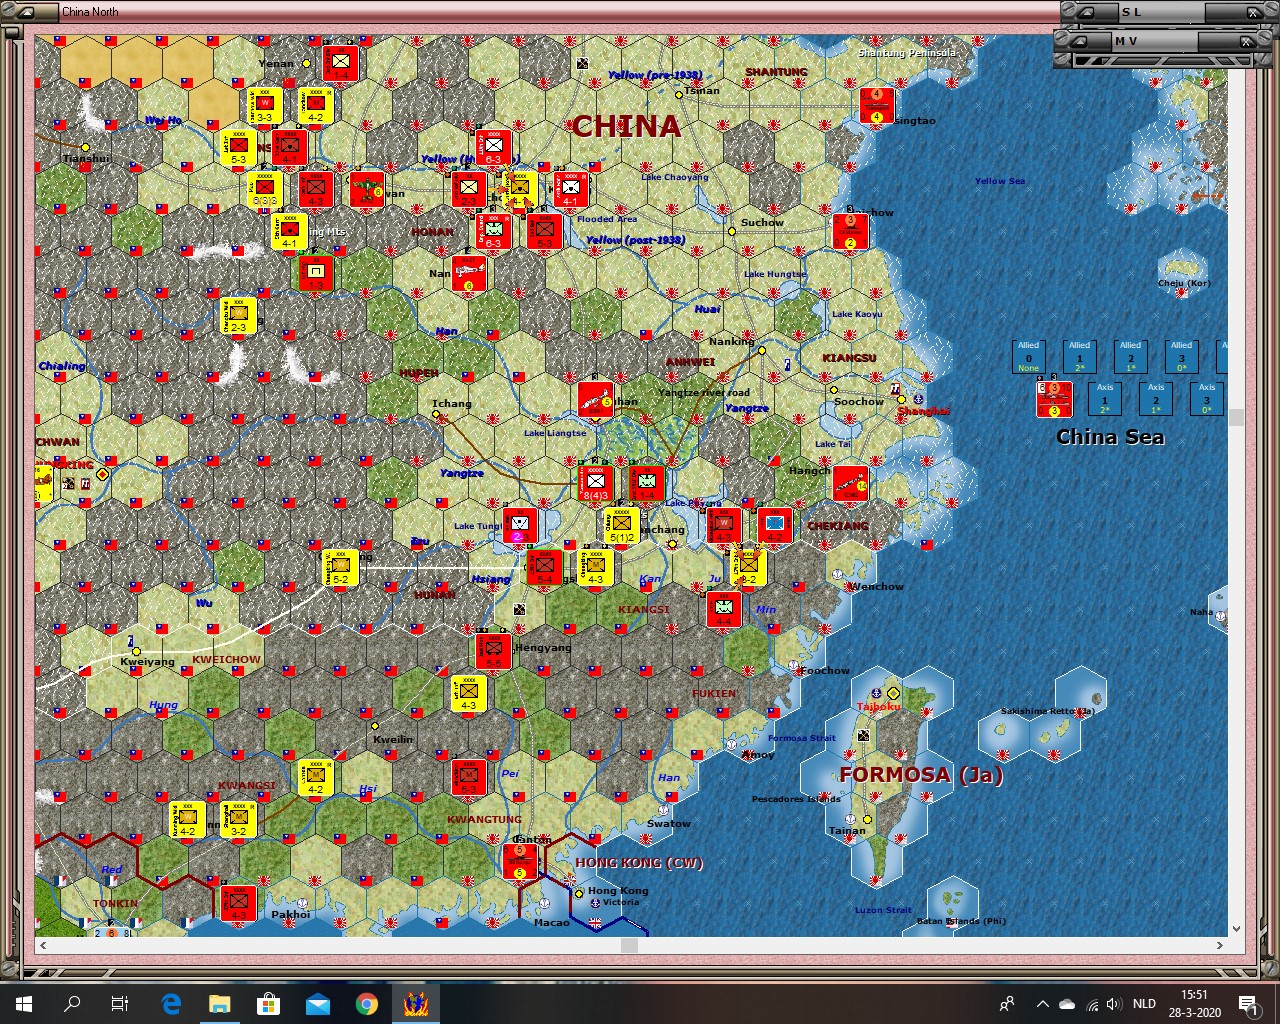1280x1024 pixels.
Task: Select the yellow 5(1)2 counter at Nanchang
Action: 621,525
